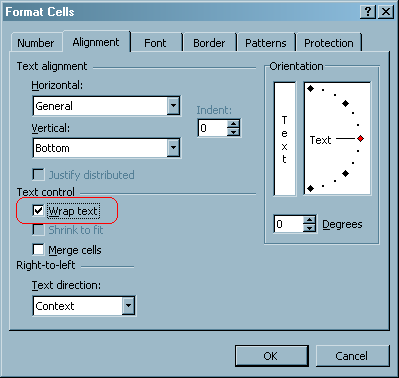Confirm with the OK button
Screen dimensions: 399x378
(x=271, y=356)
